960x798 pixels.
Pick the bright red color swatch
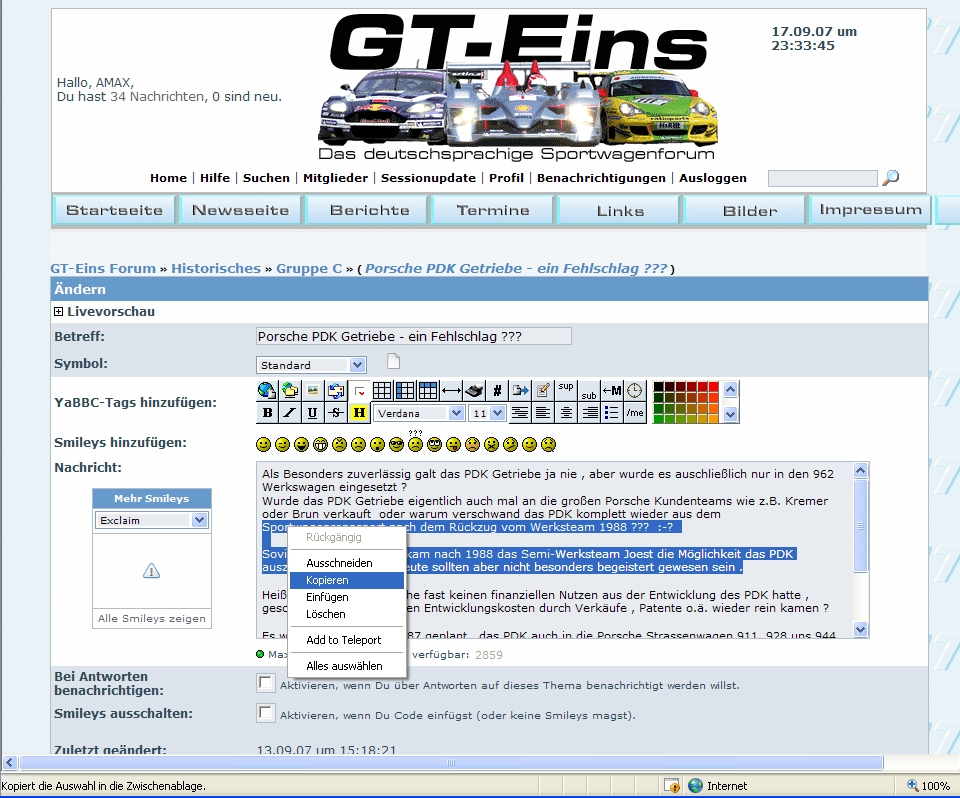click(712, 387)
